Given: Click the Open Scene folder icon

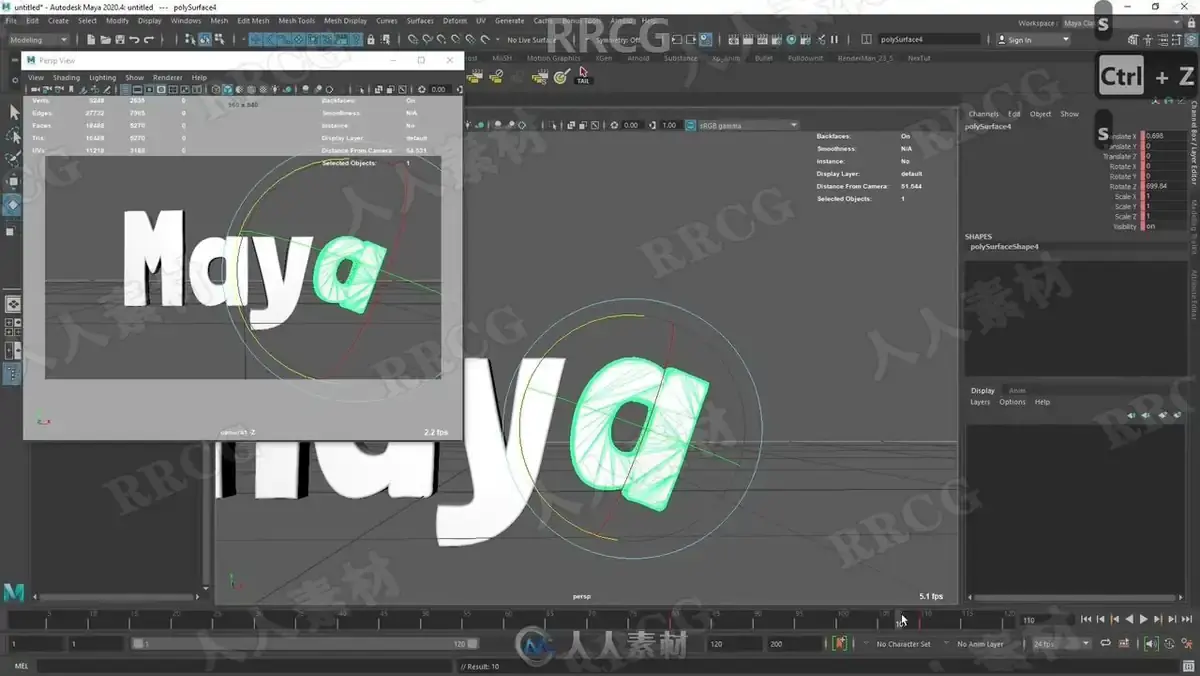Looking at the screenshot, I should (x=105, y=40).
